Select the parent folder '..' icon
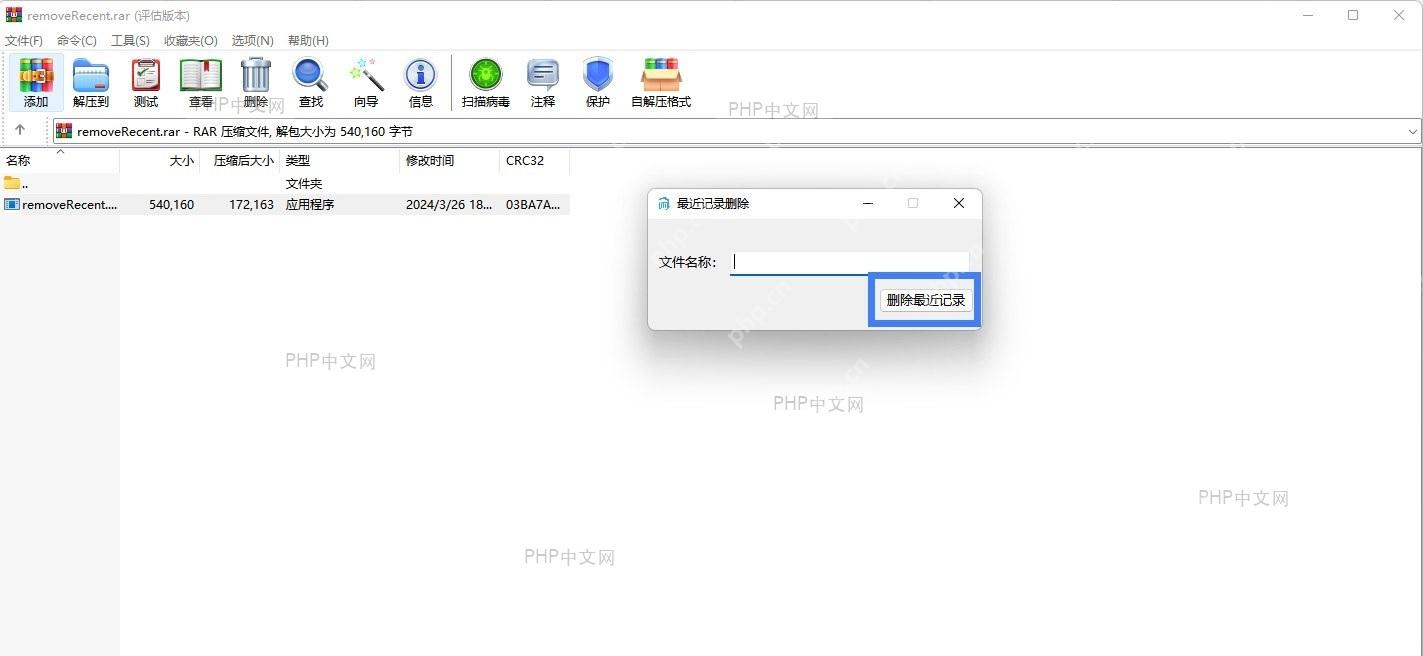 click(12, 183)
